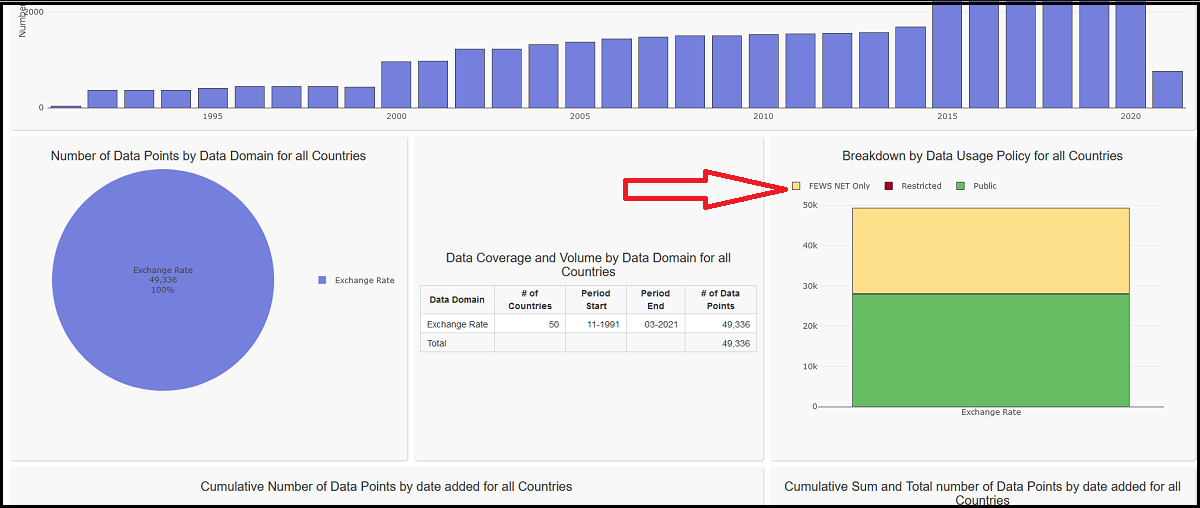Image resolution: width=1200 pixels, height=508 pixels.
Task: Click the Period Start column header
Action: [x=596, y=300]
